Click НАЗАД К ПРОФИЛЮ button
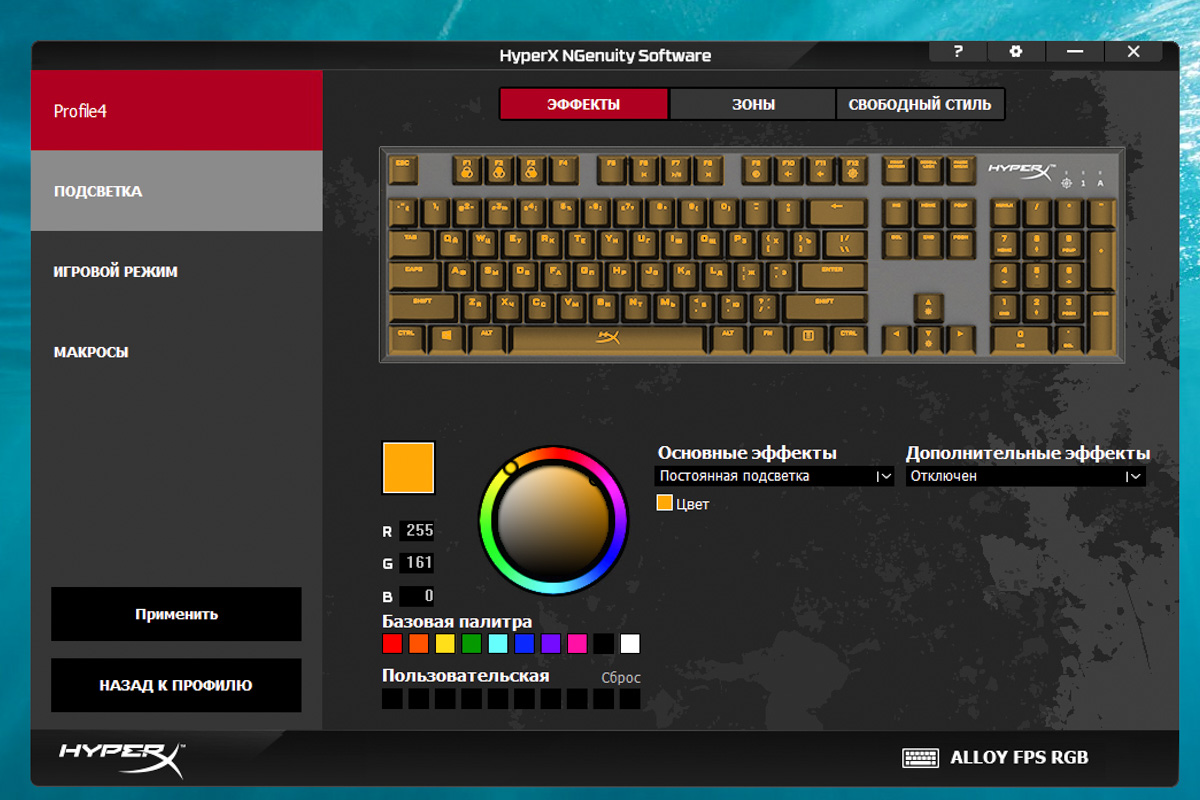1200x800 pixels. pos(176,685)
